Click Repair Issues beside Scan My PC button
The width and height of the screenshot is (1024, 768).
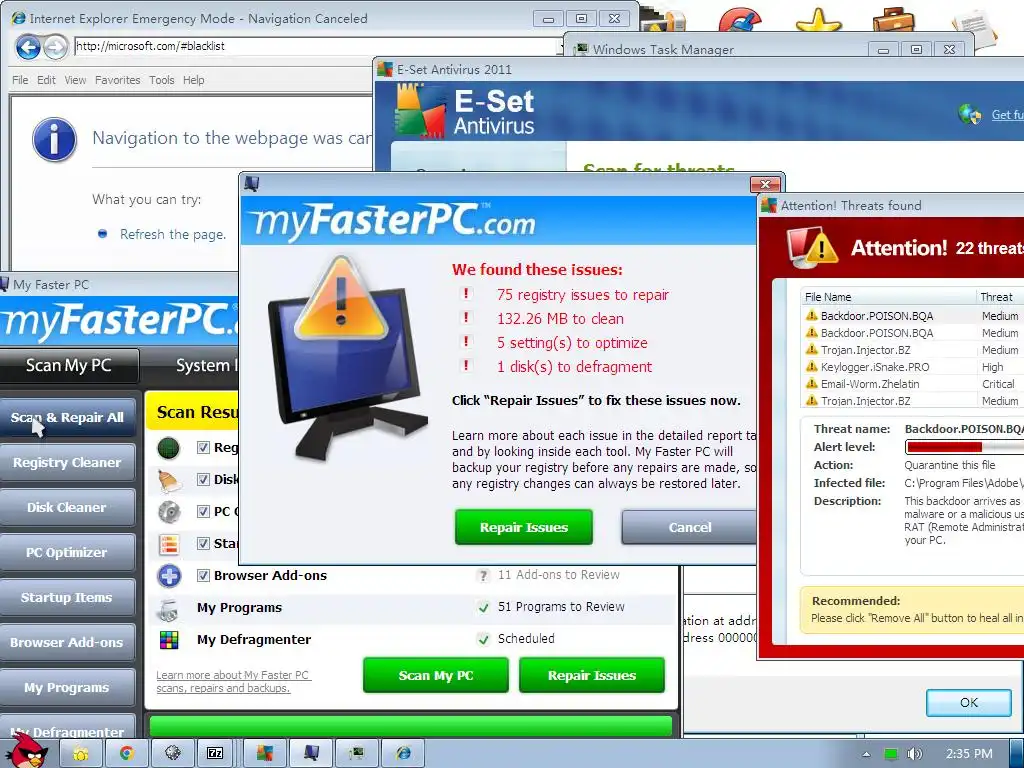point(592,675)
